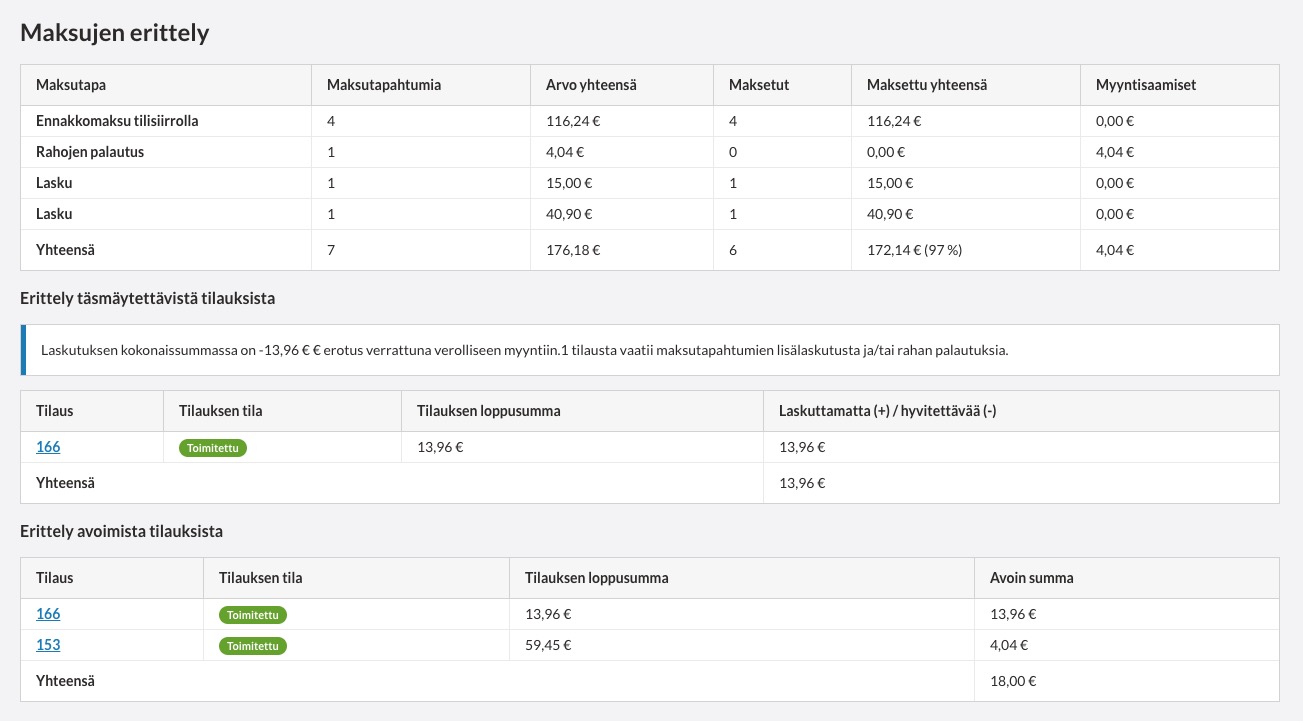The image size is (1303, 721).
Task: Click 116,24 € in Arvo yhteensä column
Action: (573, 121)
